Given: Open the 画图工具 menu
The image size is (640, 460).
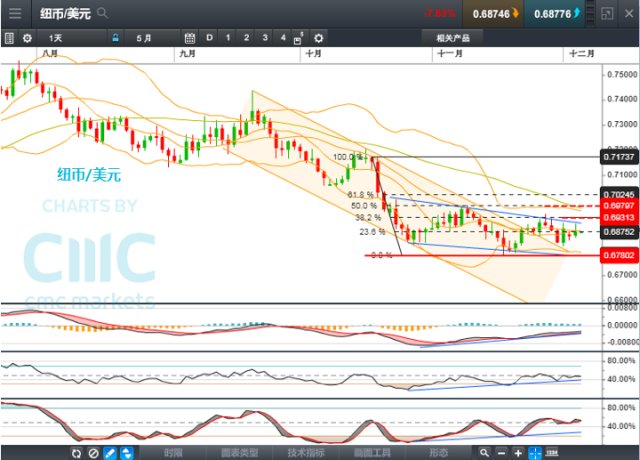Looking at the screenshot, I should [372, 453].
